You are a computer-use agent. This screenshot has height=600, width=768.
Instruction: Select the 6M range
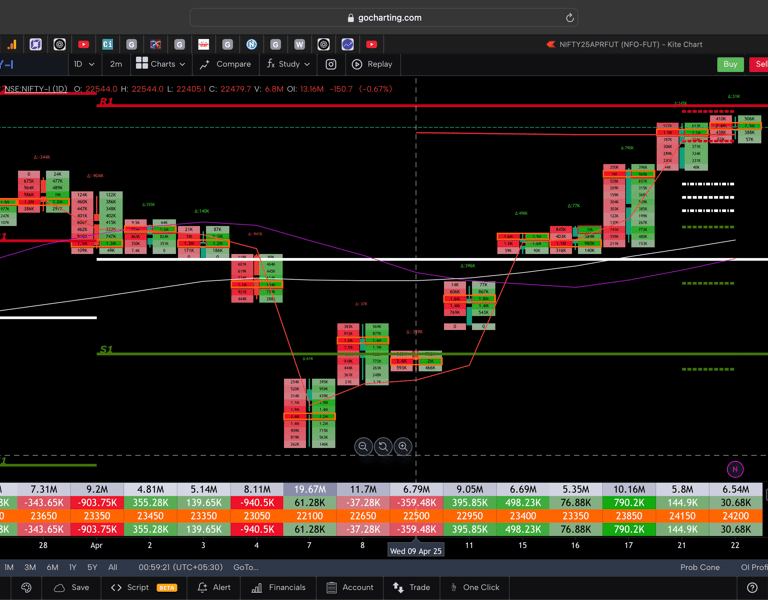[x=52, y=567]
